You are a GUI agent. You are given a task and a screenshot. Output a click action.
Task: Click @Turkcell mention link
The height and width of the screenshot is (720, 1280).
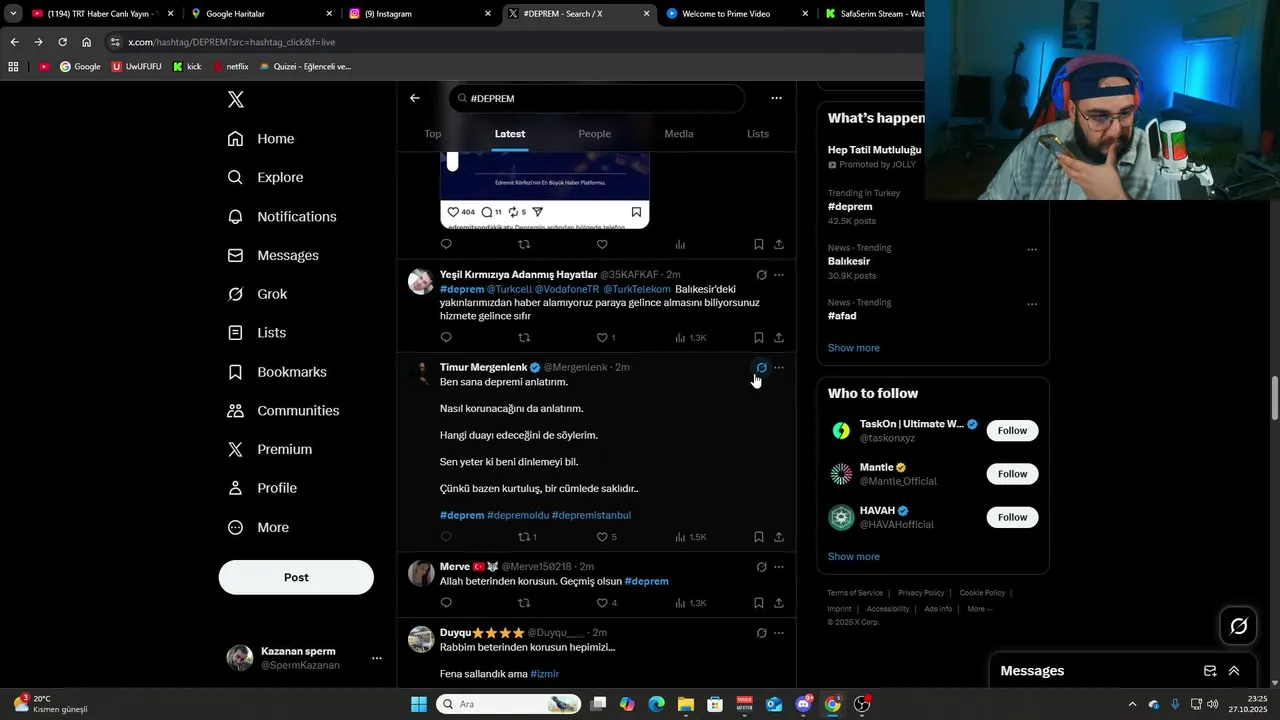tap(509, 289)
